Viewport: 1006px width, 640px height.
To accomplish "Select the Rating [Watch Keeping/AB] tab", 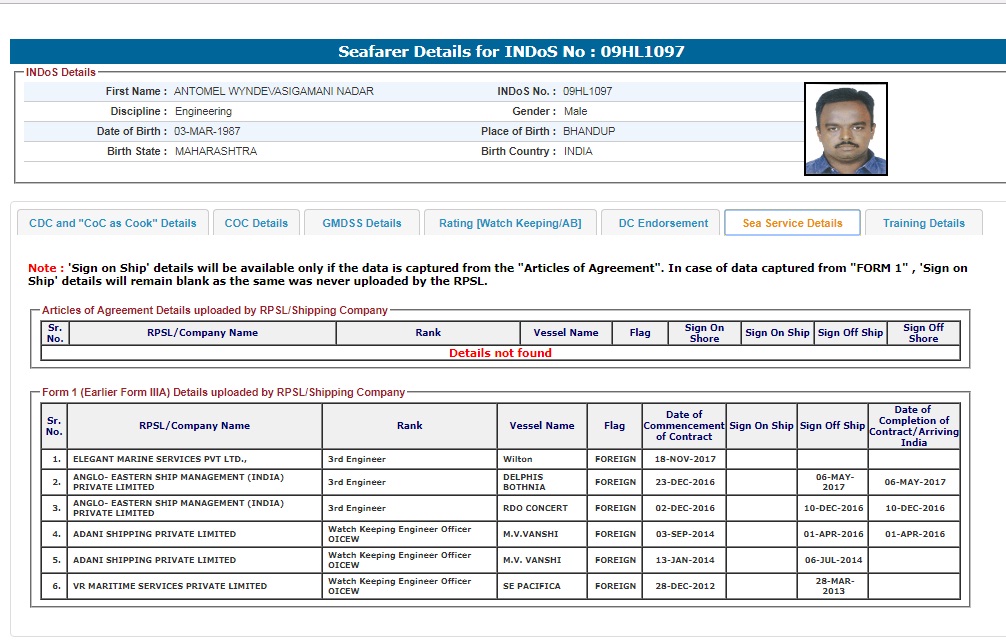I will tap(510, 223).
